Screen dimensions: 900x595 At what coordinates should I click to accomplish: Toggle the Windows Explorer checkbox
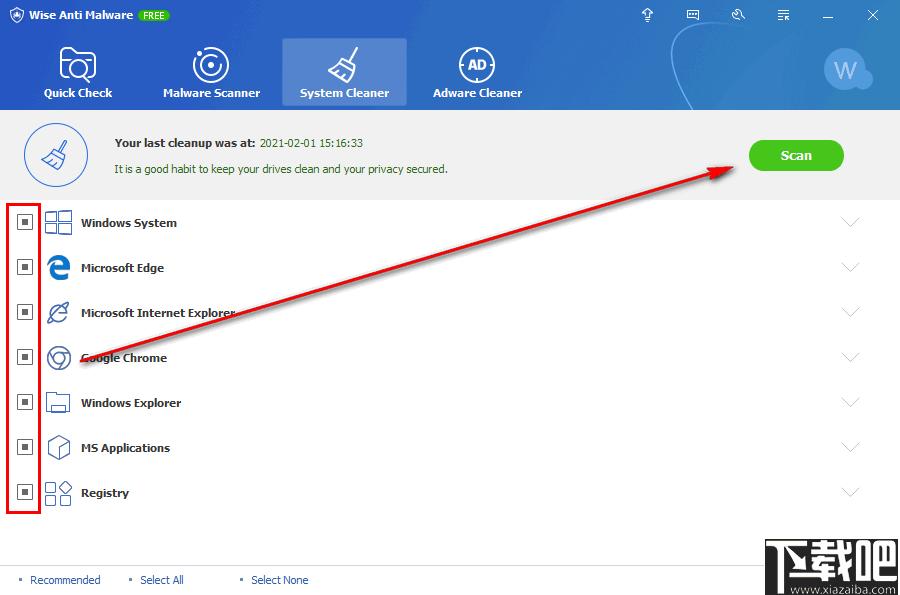pyautogui.click(x=25, y=402)
